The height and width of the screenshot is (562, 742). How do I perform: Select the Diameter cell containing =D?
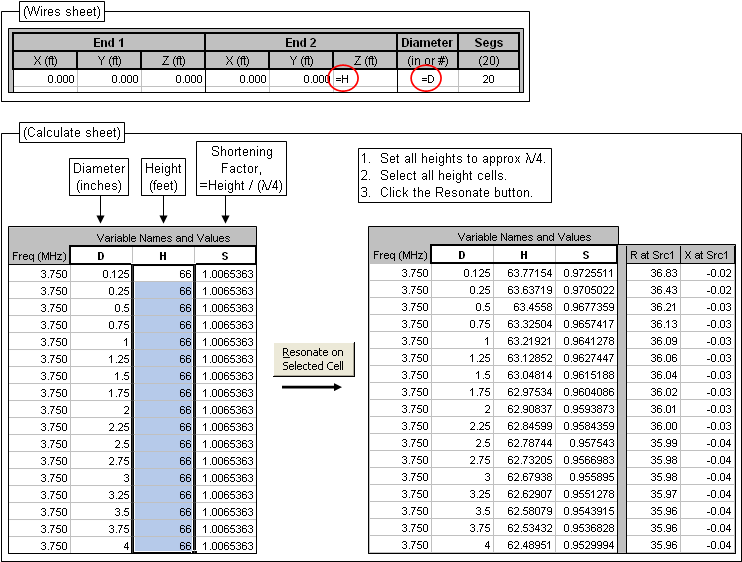[427, 79]
